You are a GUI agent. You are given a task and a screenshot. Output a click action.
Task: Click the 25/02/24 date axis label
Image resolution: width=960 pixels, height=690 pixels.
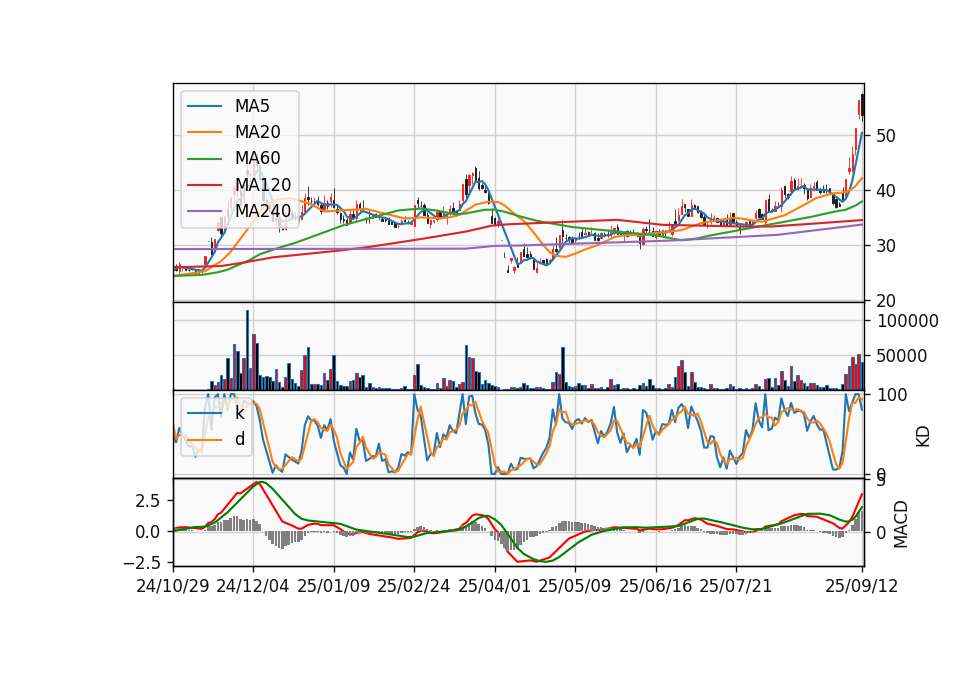click(414, 587)
